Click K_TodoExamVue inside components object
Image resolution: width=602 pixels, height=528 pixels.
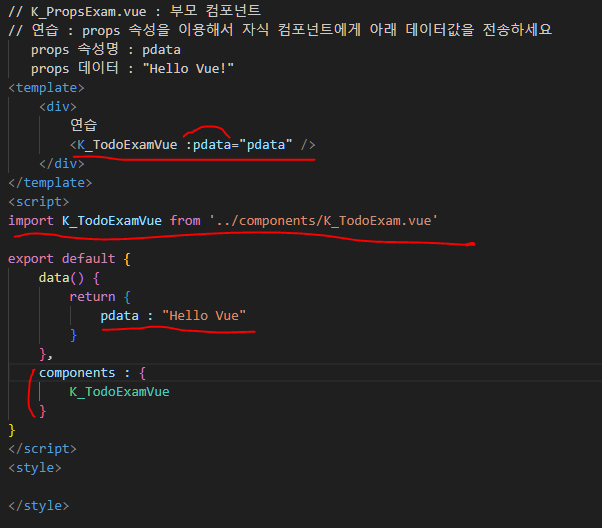pos(119,392)
